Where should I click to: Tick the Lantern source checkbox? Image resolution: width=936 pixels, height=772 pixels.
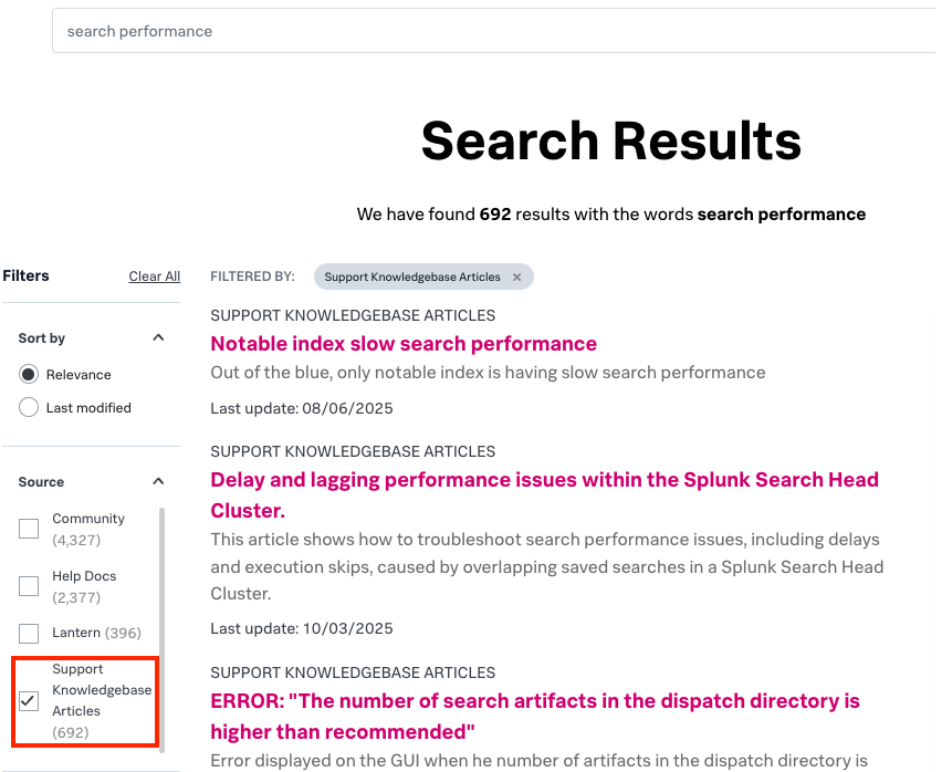[x=29, y=633]
